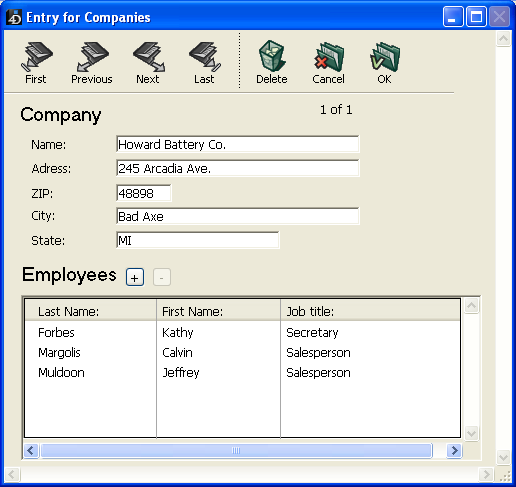Click the Adress field with 245 Arcadia Ave.
This screenshot has height=487, width=516.
coord(238,168)
